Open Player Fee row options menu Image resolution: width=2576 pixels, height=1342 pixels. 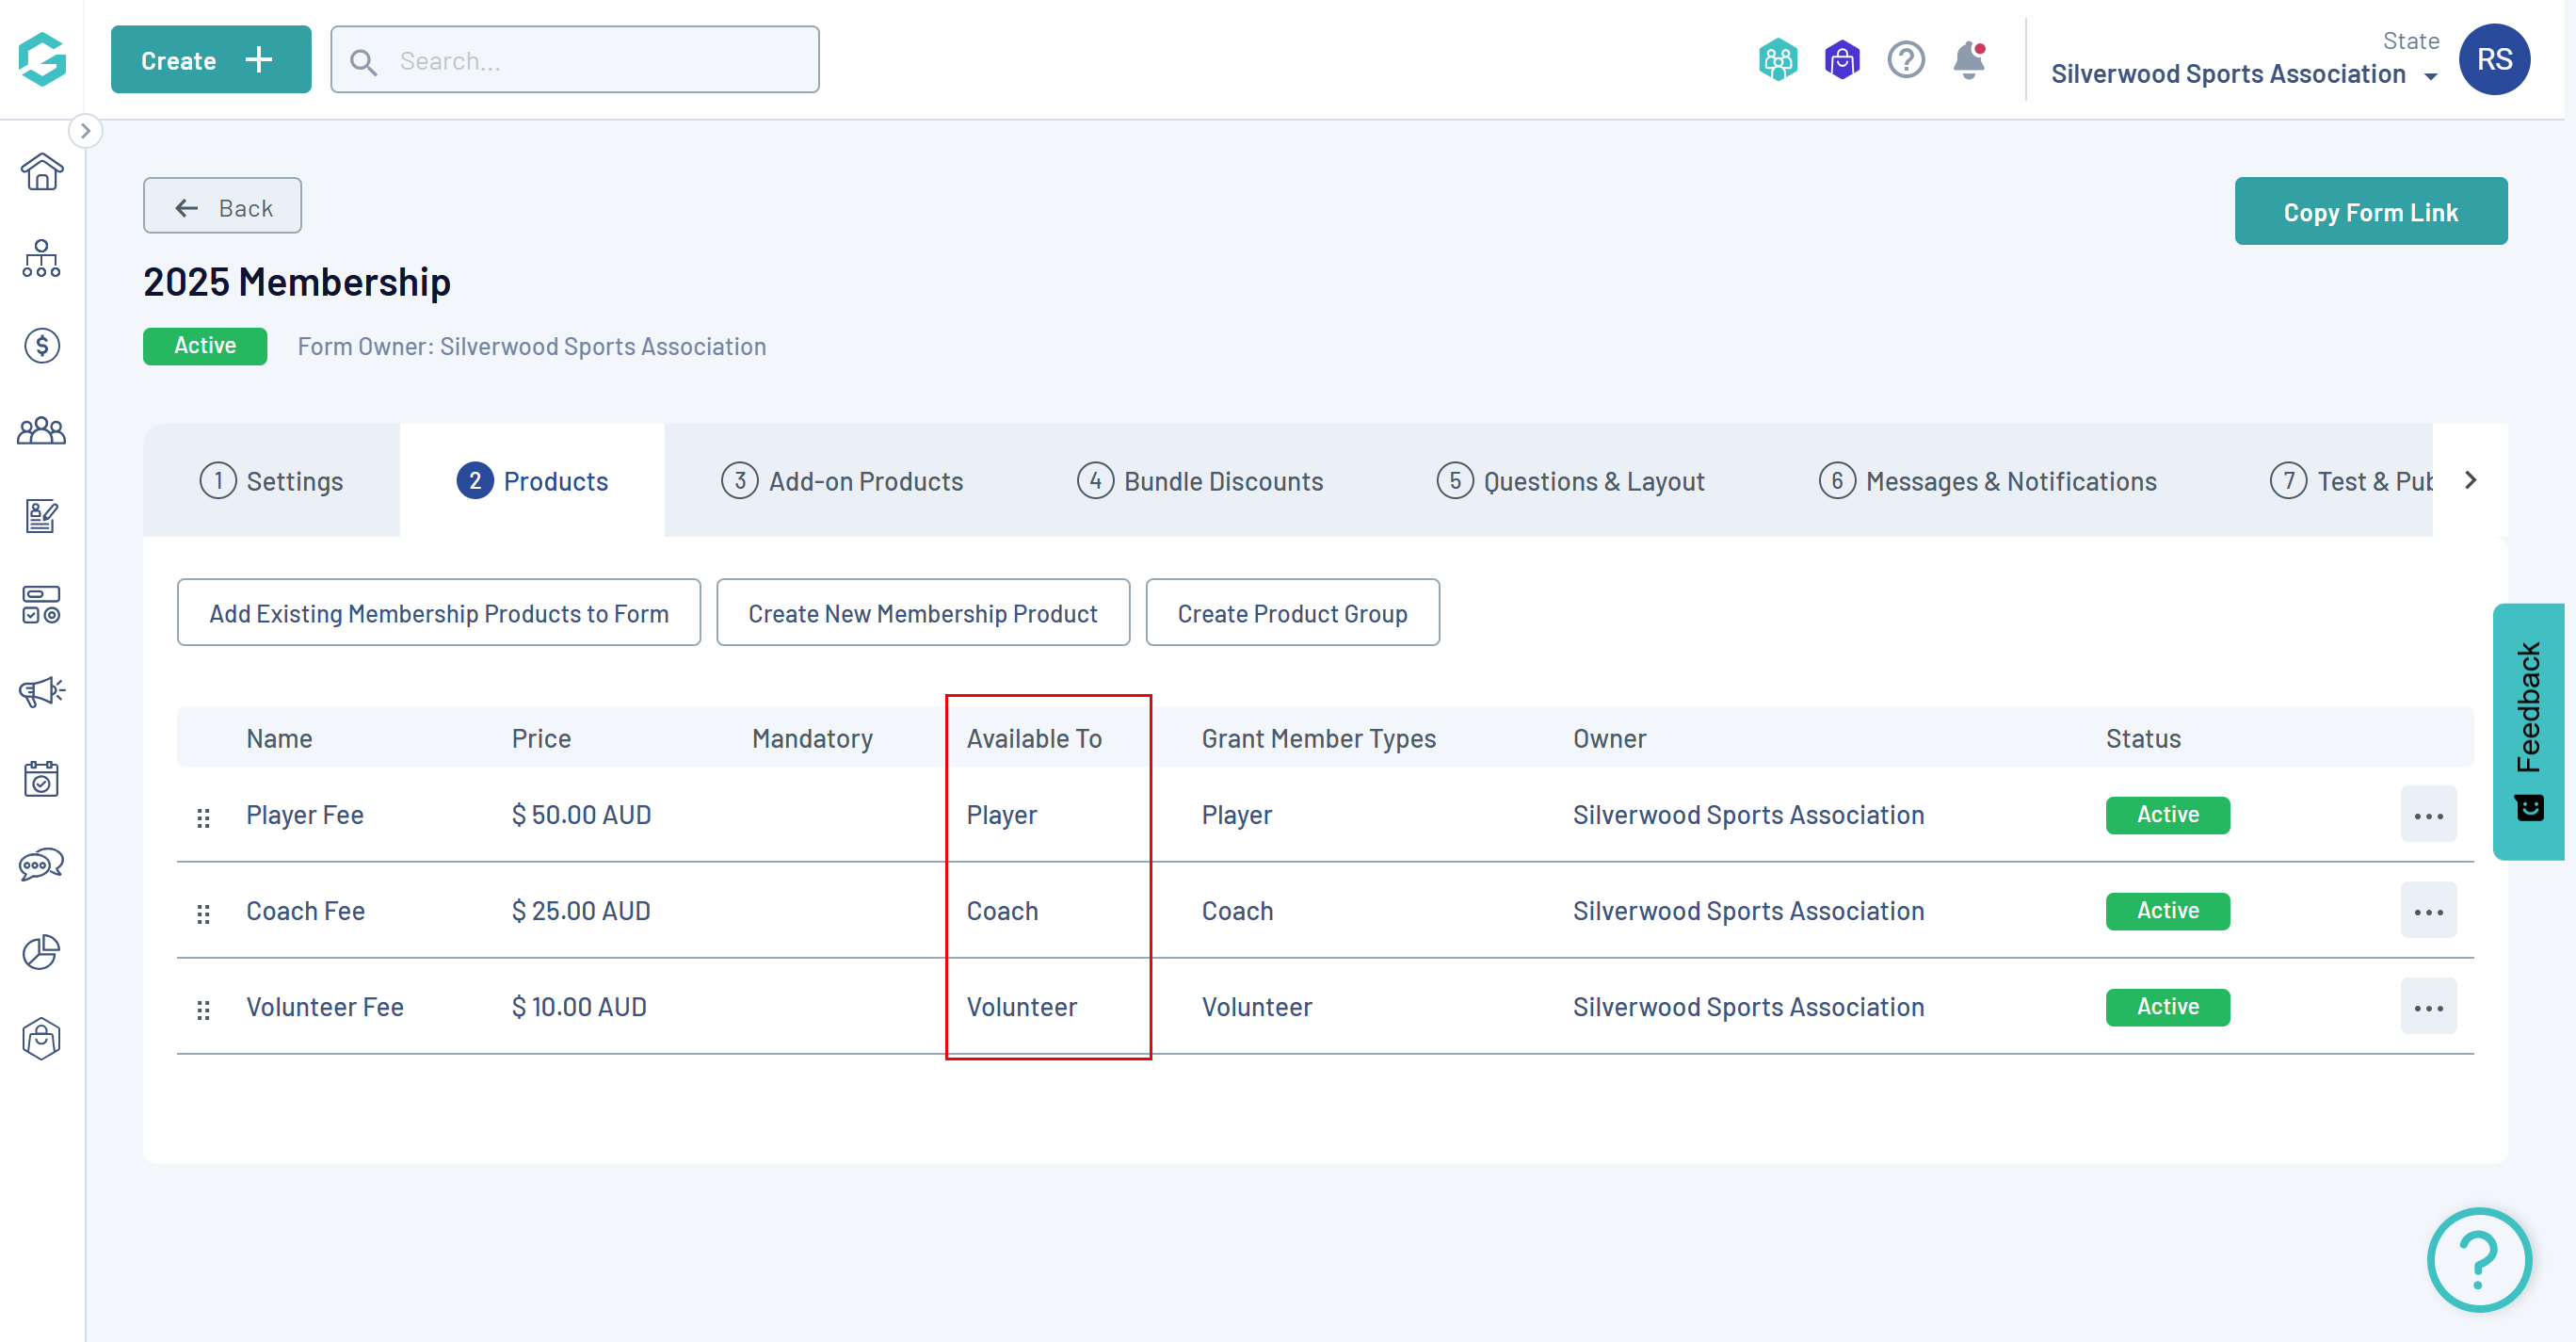(x=2427, y=815)
